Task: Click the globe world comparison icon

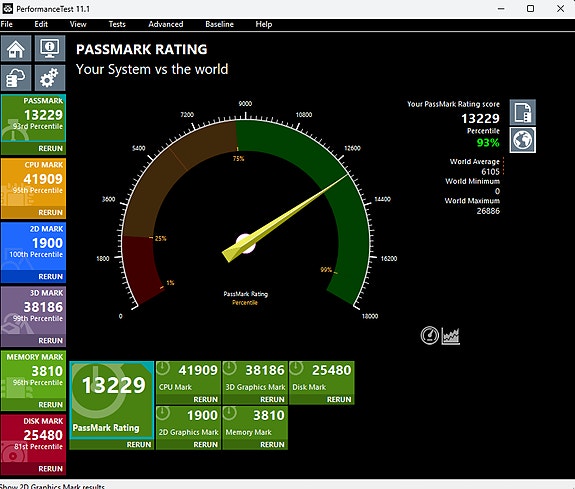Action: tap(523, 140)
